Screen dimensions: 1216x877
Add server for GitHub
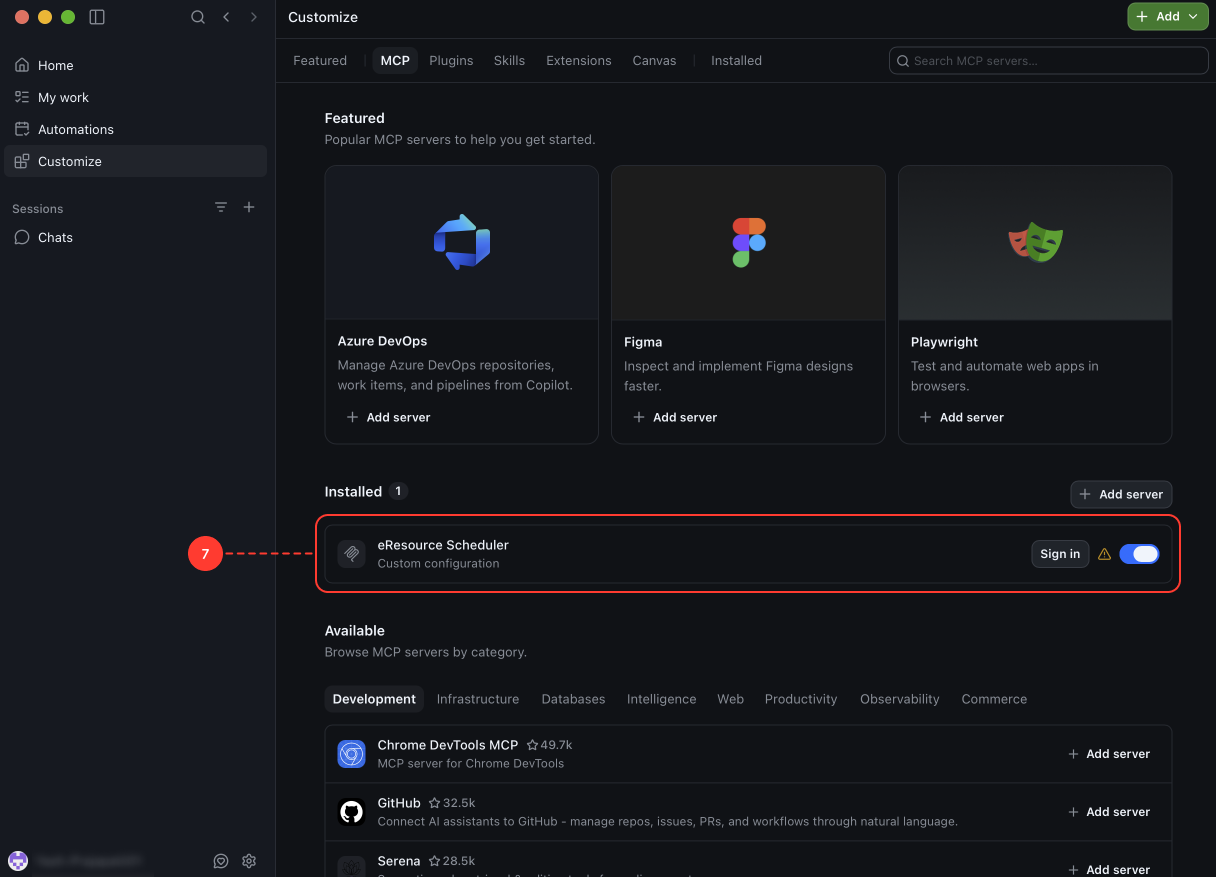[1109, 812]
